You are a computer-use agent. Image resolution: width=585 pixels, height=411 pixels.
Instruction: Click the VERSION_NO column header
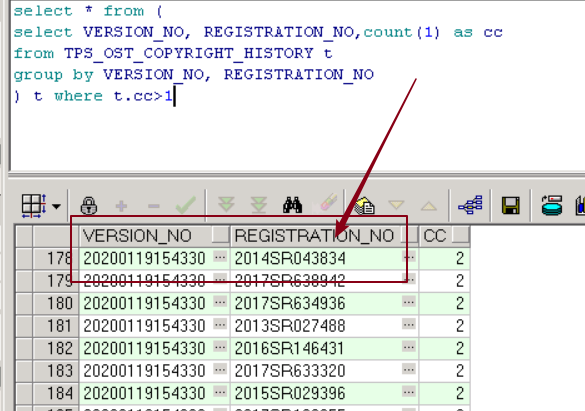pos(154,236)
